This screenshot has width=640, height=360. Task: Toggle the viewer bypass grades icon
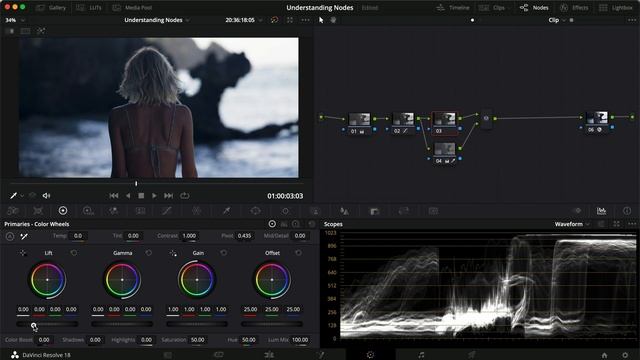pyautogui.click(x=274, y=20)
